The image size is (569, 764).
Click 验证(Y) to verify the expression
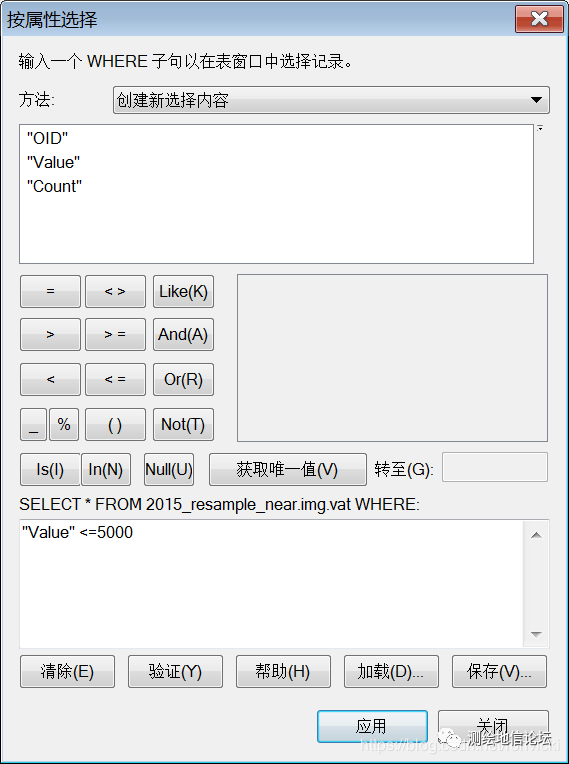tap(175, 671)
